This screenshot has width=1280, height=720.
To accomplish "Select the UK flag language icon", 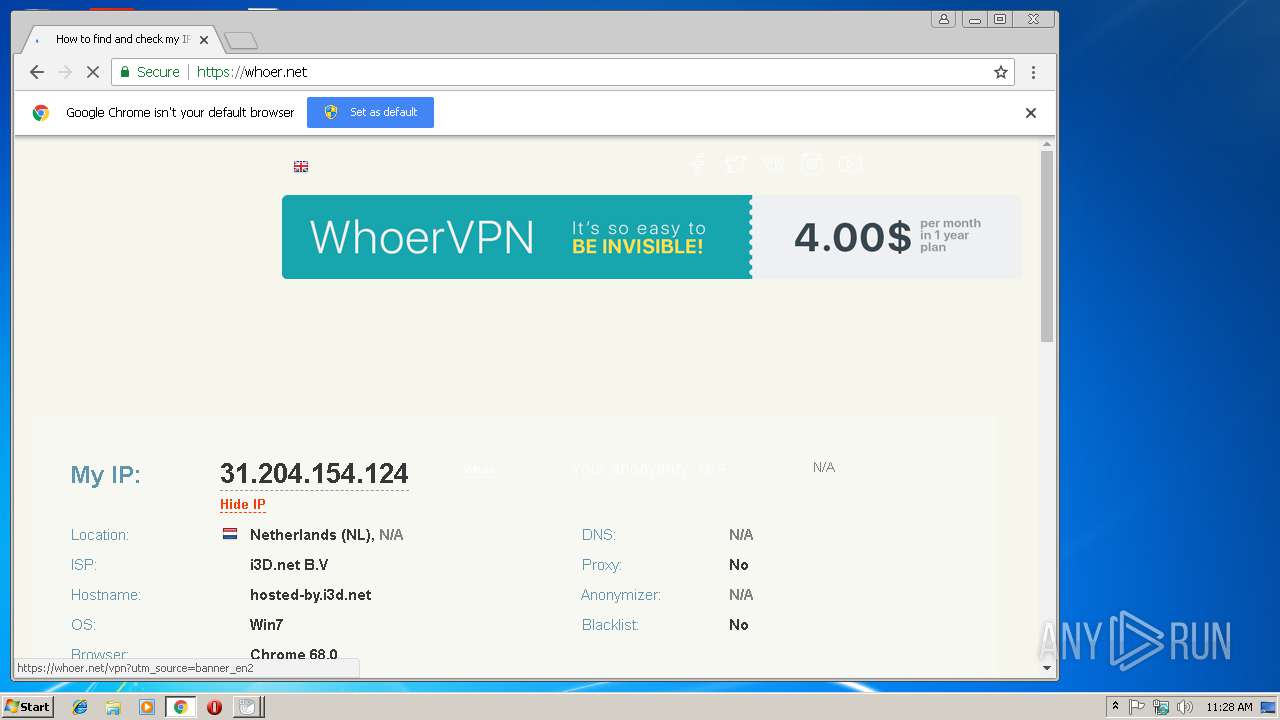I will coord(301,167).
